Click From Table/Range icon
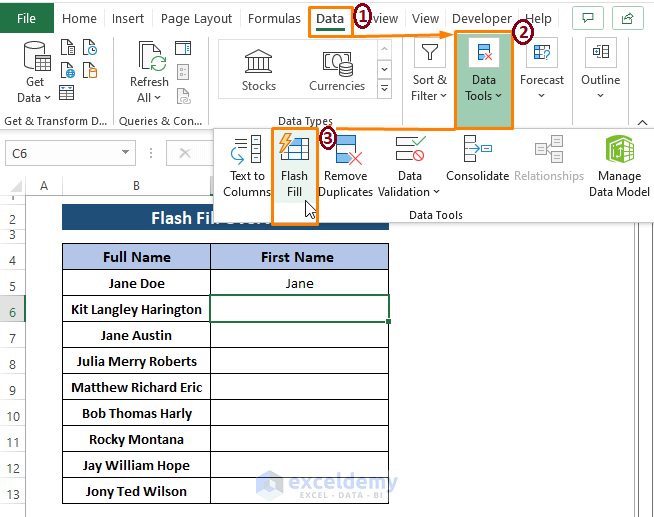 tap(67, 93)
